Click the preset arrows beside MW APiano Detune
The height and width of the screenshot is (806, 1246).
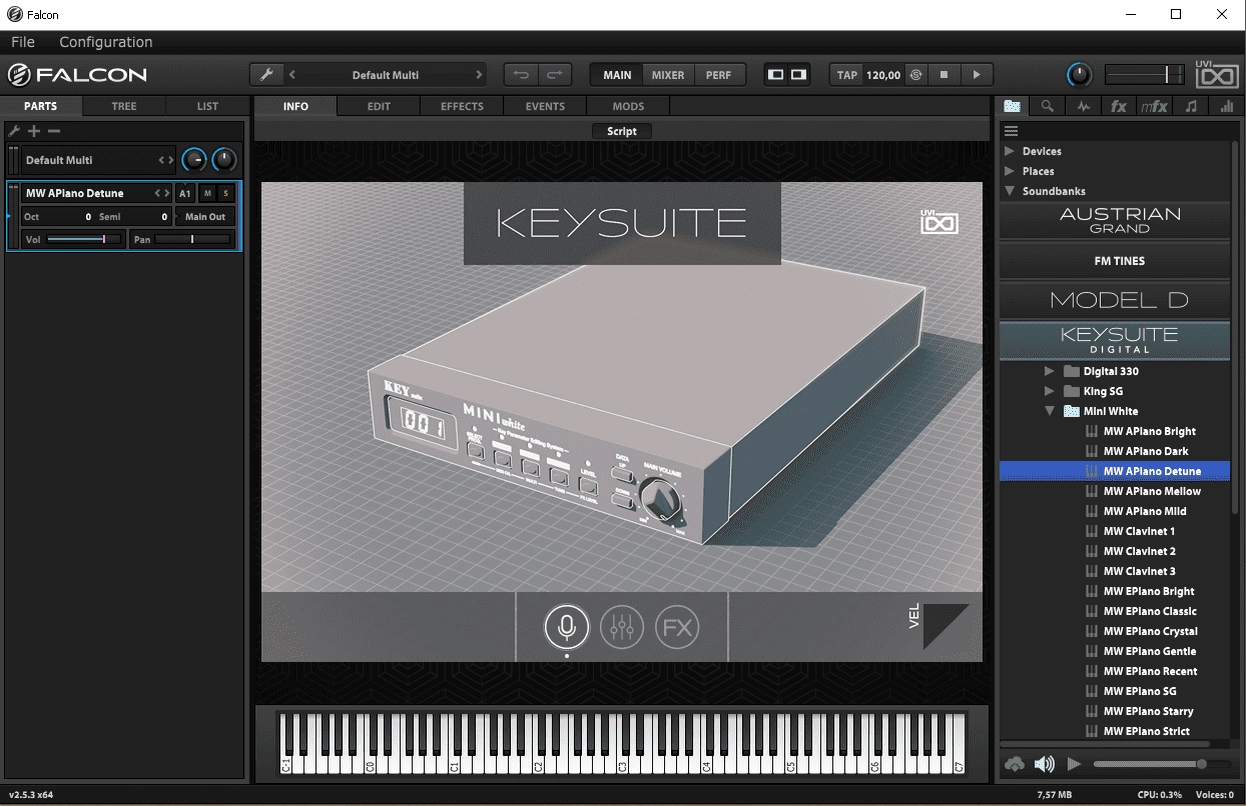[x=161, y=193]
